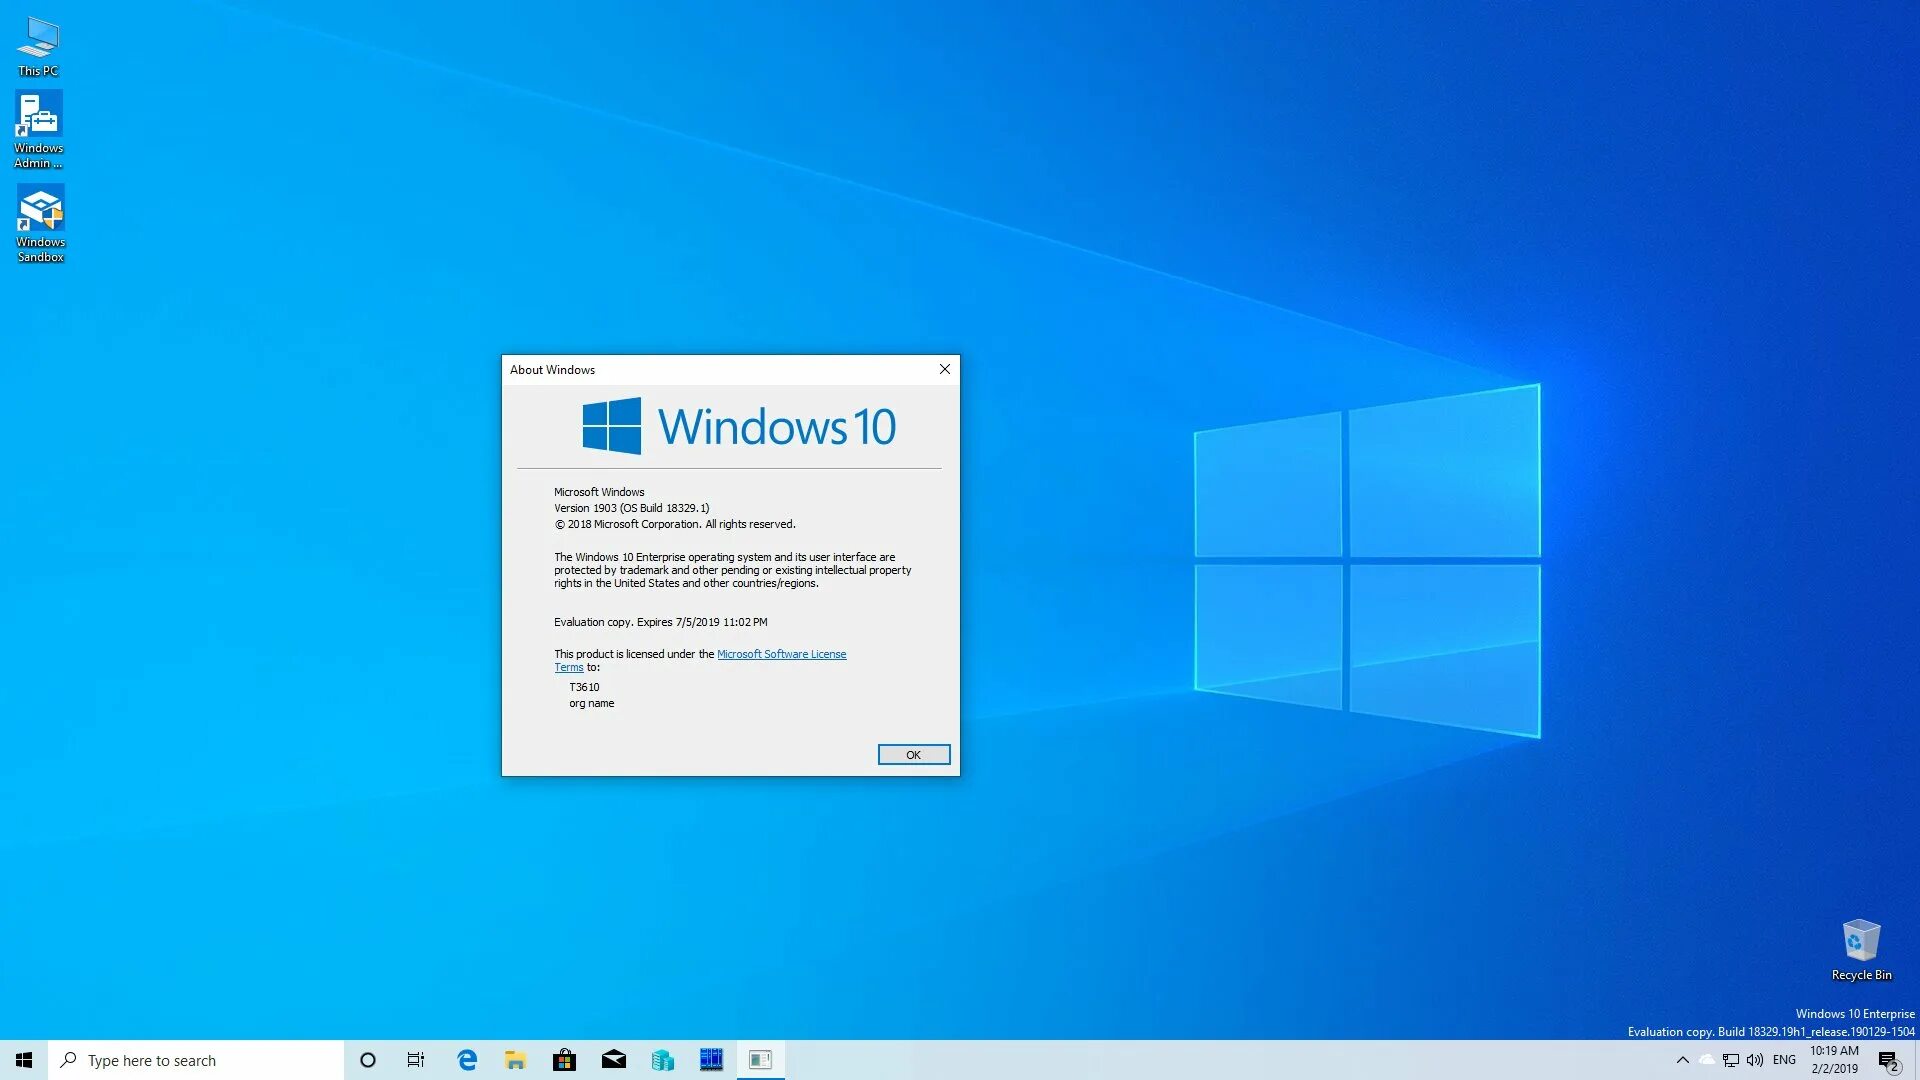
Task: Open Cortana from the taskbar
Action: tap(368, 1060)
